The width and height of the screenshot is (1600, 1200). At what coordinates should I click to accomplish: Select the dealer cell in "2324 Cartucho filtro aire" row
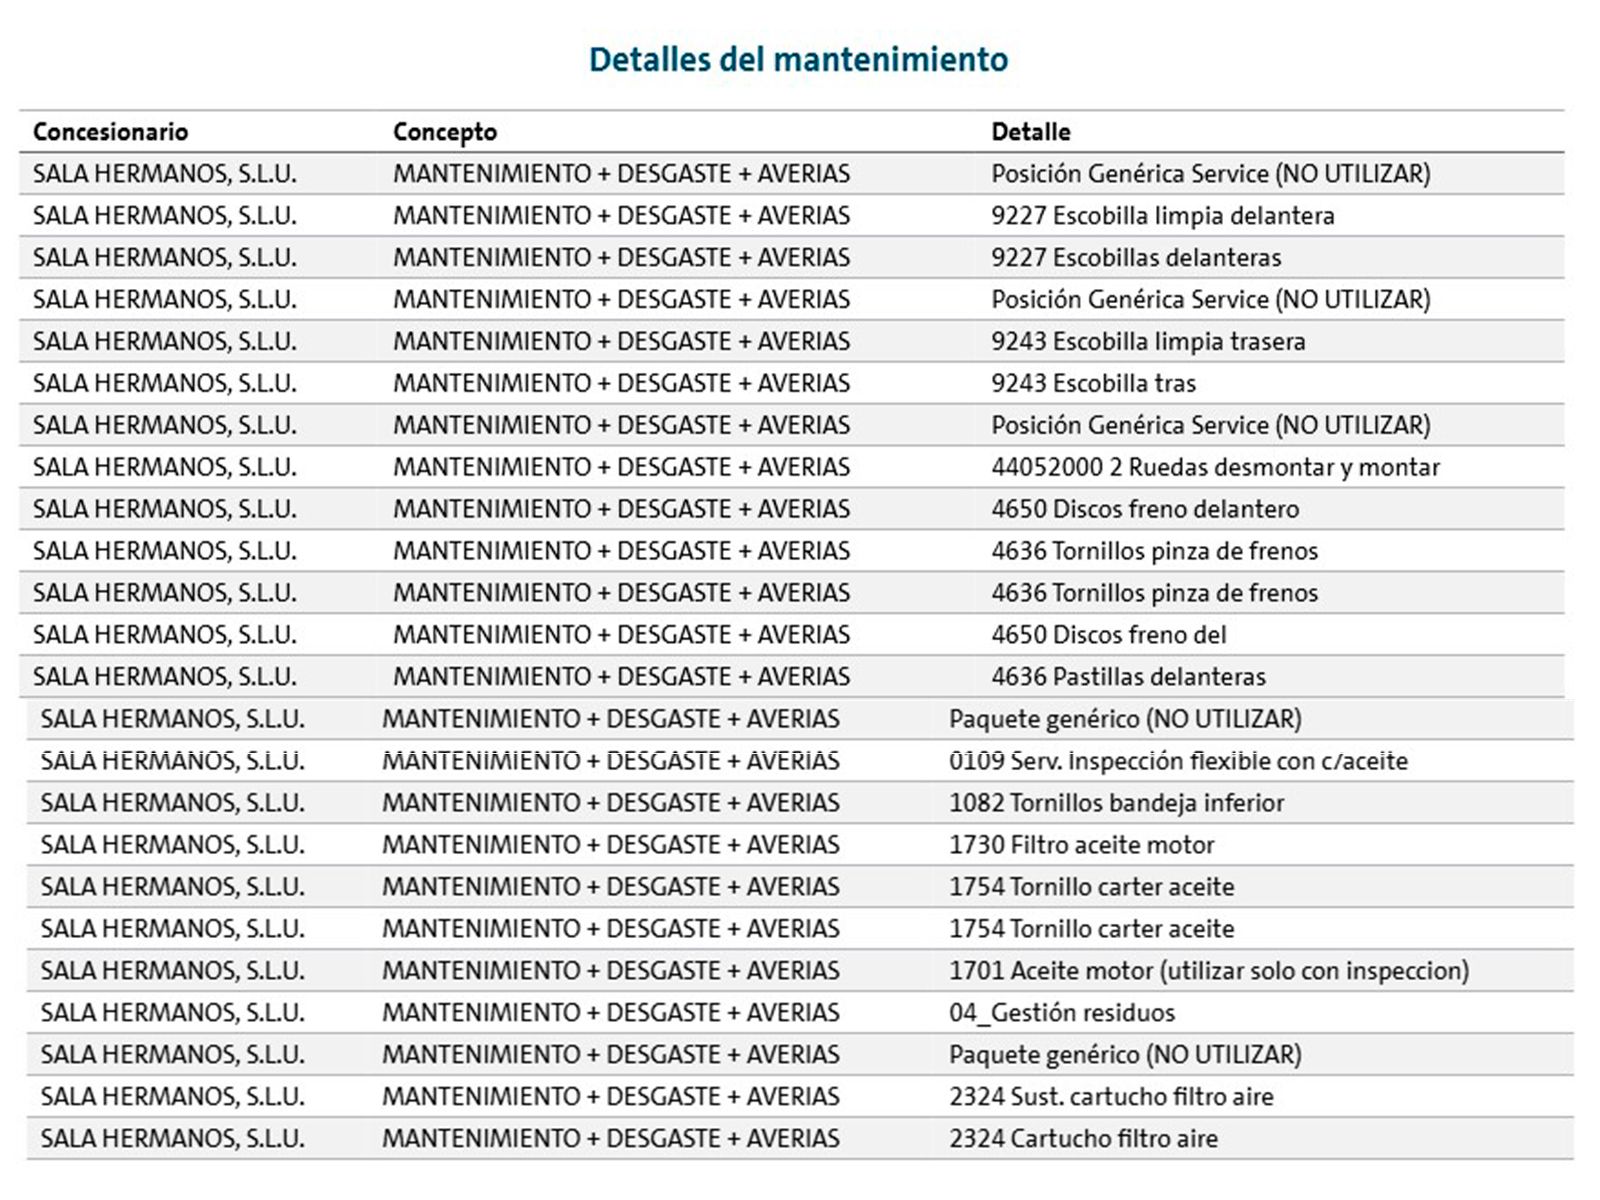click(173, 1140)
